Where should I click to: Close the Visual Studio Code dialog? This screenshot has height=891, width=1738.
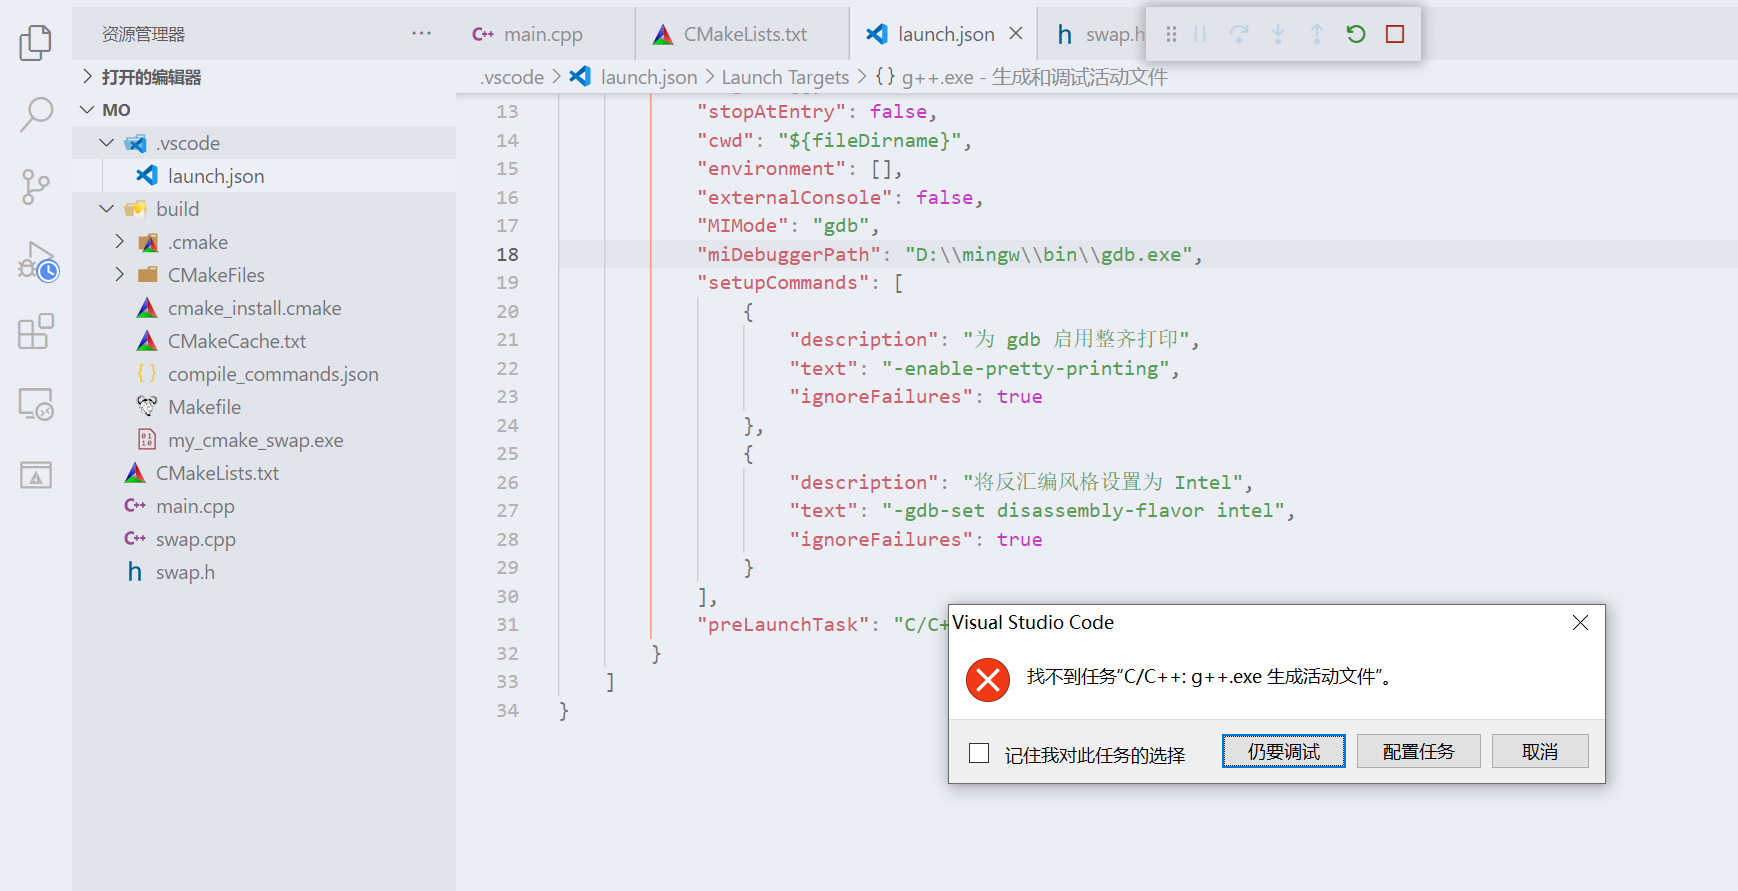(1580, 622)
